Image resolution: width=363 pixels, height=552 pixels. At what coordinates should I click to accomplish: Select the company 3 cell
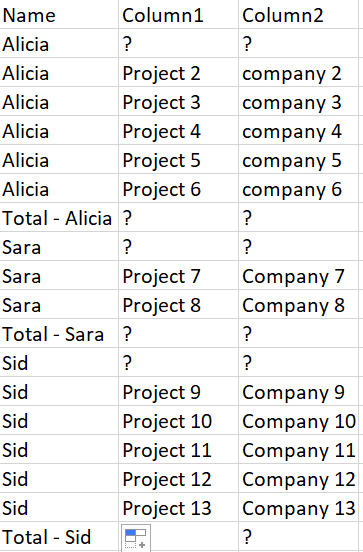298,101
